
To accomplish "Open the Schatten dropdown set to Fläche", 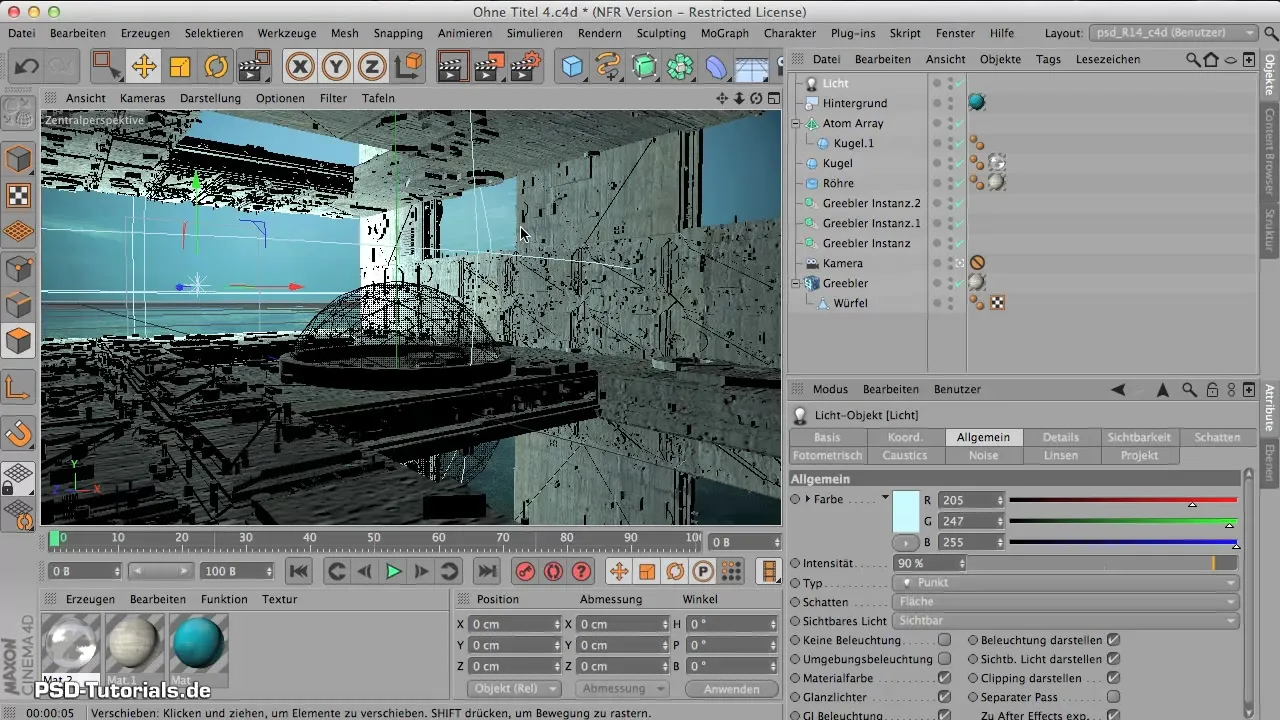I will [1065, 602].
